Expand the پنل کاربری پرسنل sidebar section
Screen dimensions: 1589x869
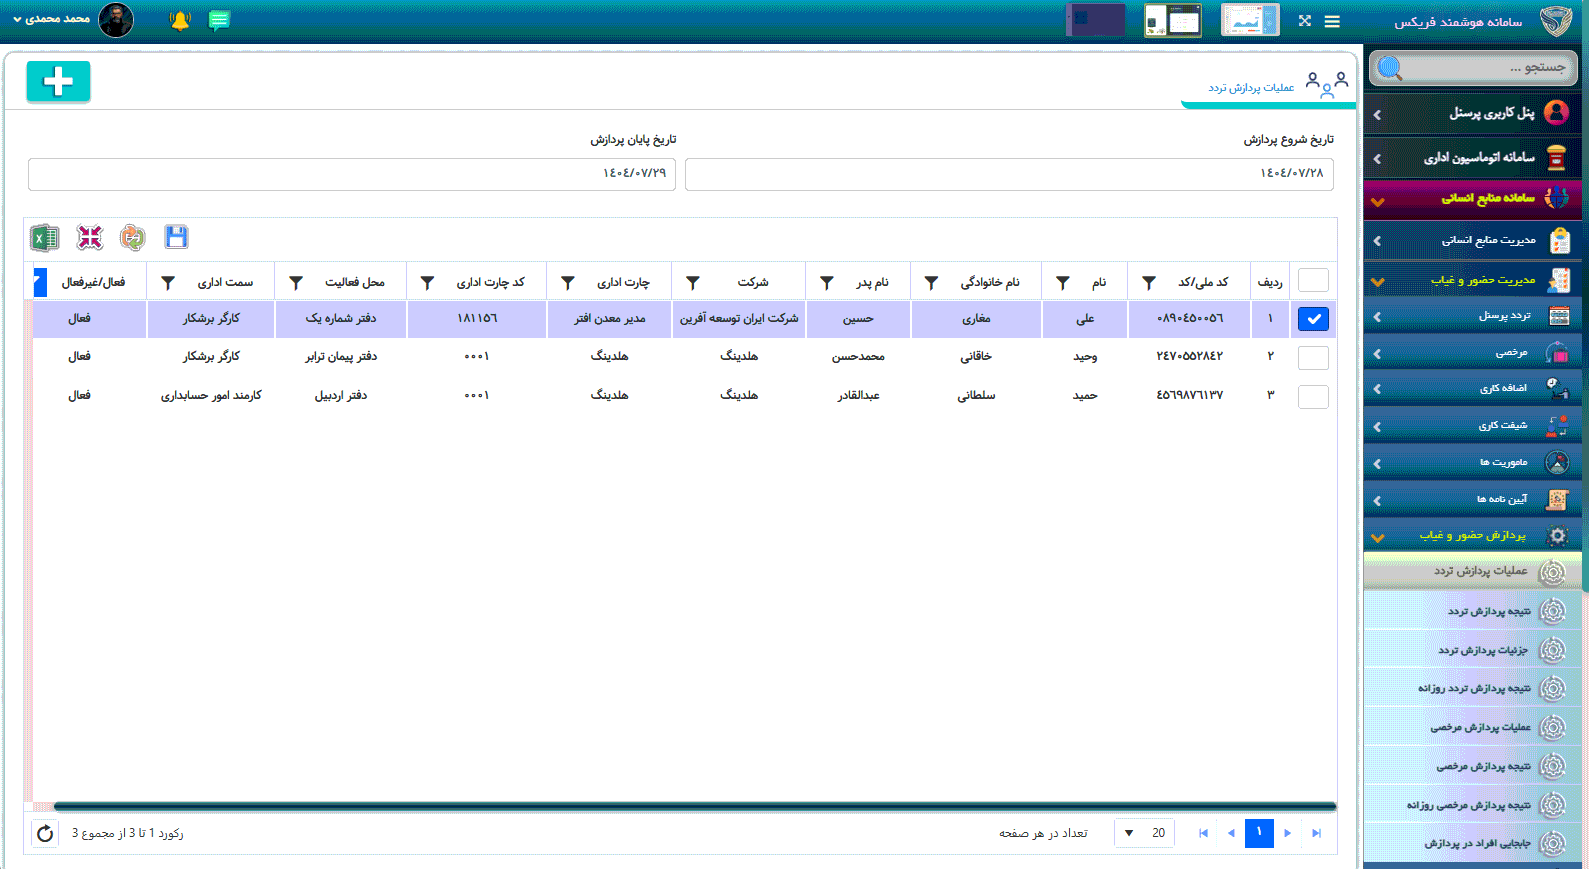pos(1472,113)
